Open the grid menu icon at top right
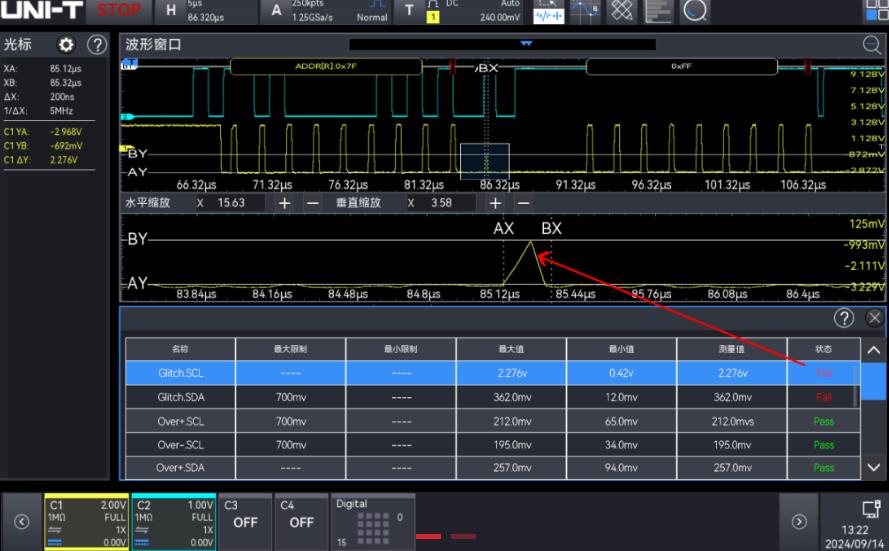The width and height of the screenshot is (889, 551). 875,11
